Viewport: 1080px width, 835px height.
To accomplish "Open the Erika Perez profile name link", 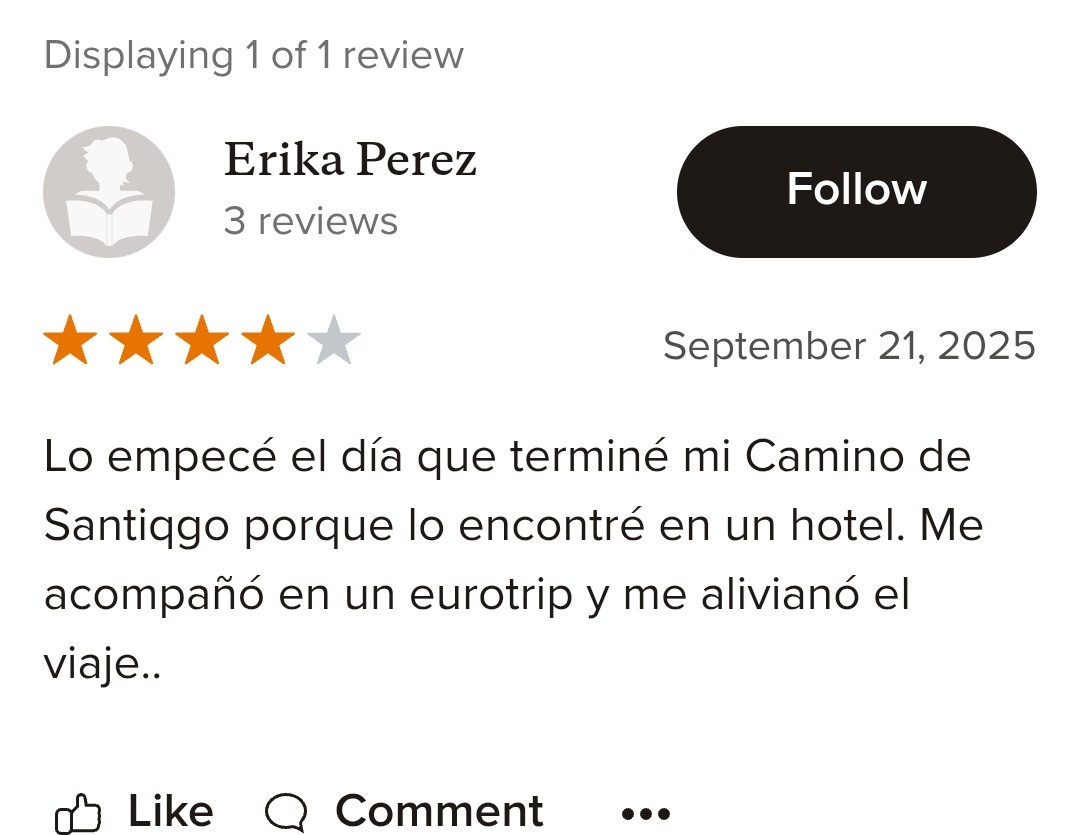I will [x=350, y=159].
